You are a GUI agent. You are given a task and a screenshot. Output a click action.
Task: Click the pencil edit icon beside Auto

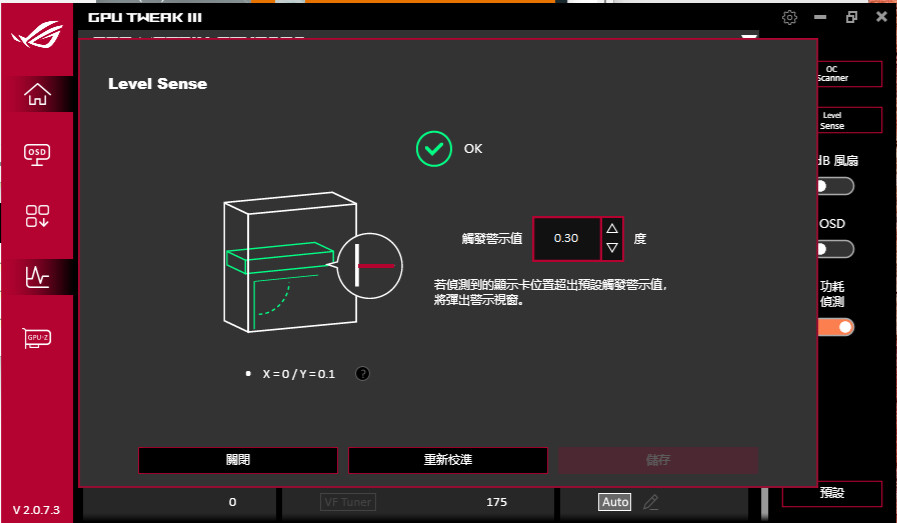coord(651,502)
